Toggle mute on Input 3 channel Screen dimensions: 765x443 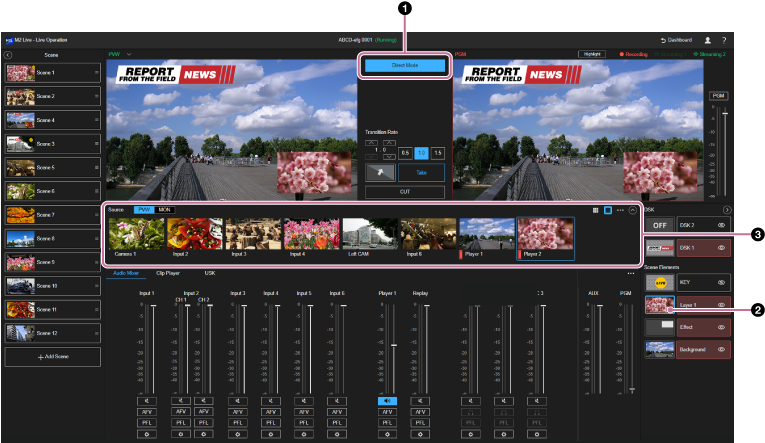pyautogui.click(x=238, y=401)
